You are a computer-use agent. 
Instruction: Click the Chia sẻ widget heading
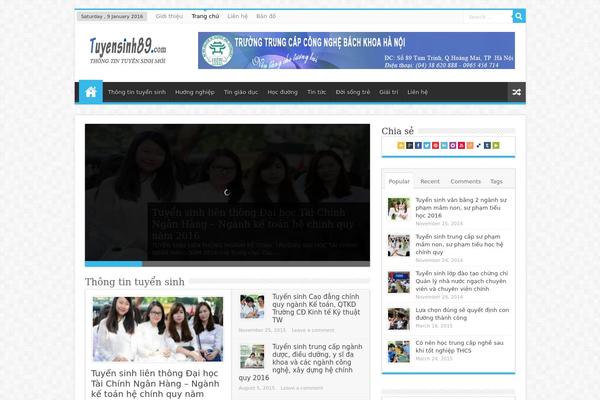(397, 131)
